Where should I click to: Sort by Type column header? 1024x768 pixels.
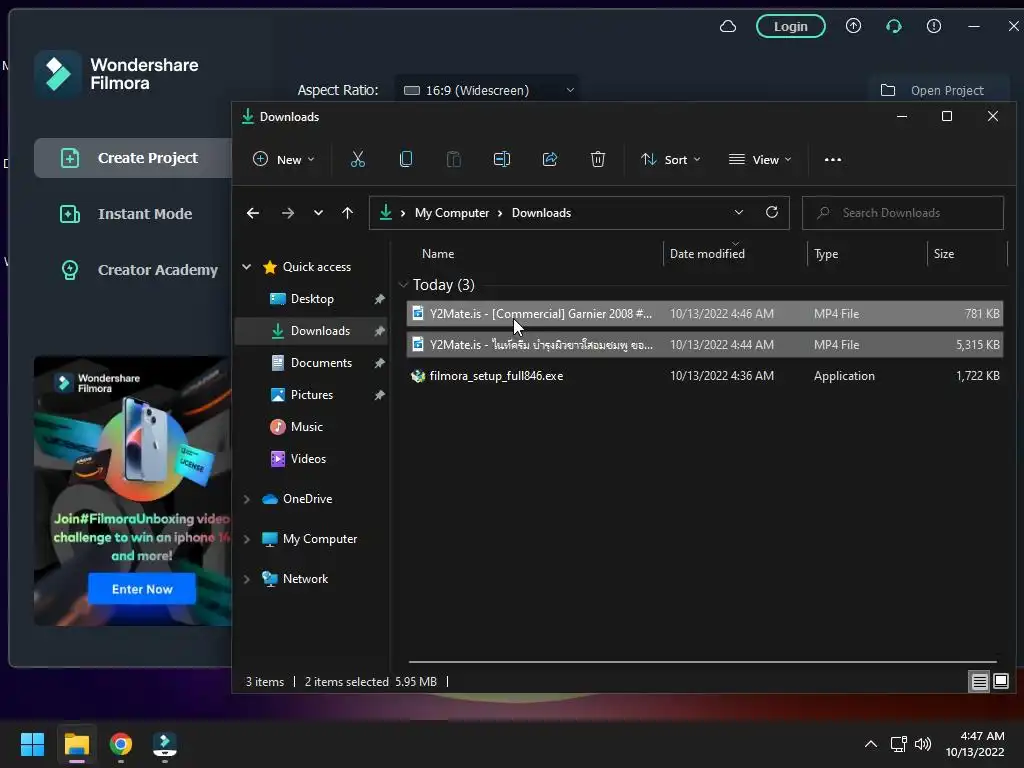click(825, 253)
